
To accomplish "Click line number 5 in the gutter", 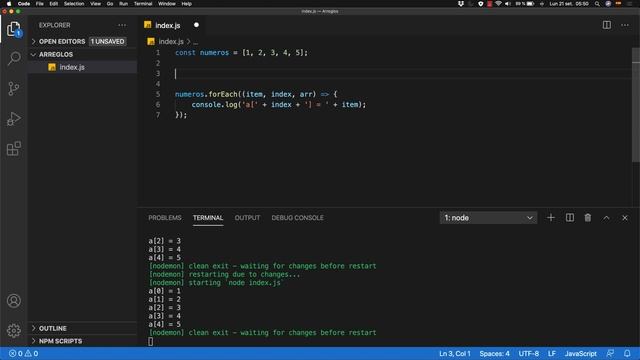I will pos(158,94).
